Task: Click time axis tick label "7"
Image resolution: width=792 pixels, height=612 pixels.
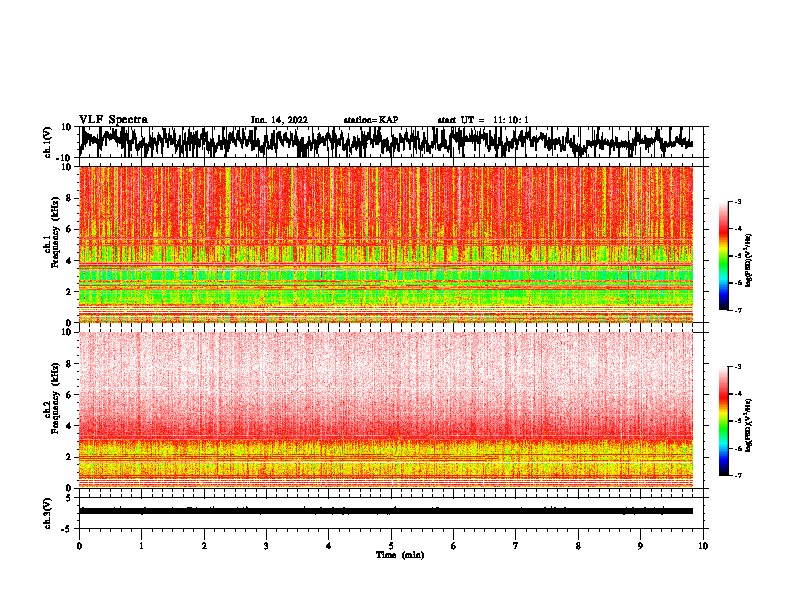Action: click(516, 546)
